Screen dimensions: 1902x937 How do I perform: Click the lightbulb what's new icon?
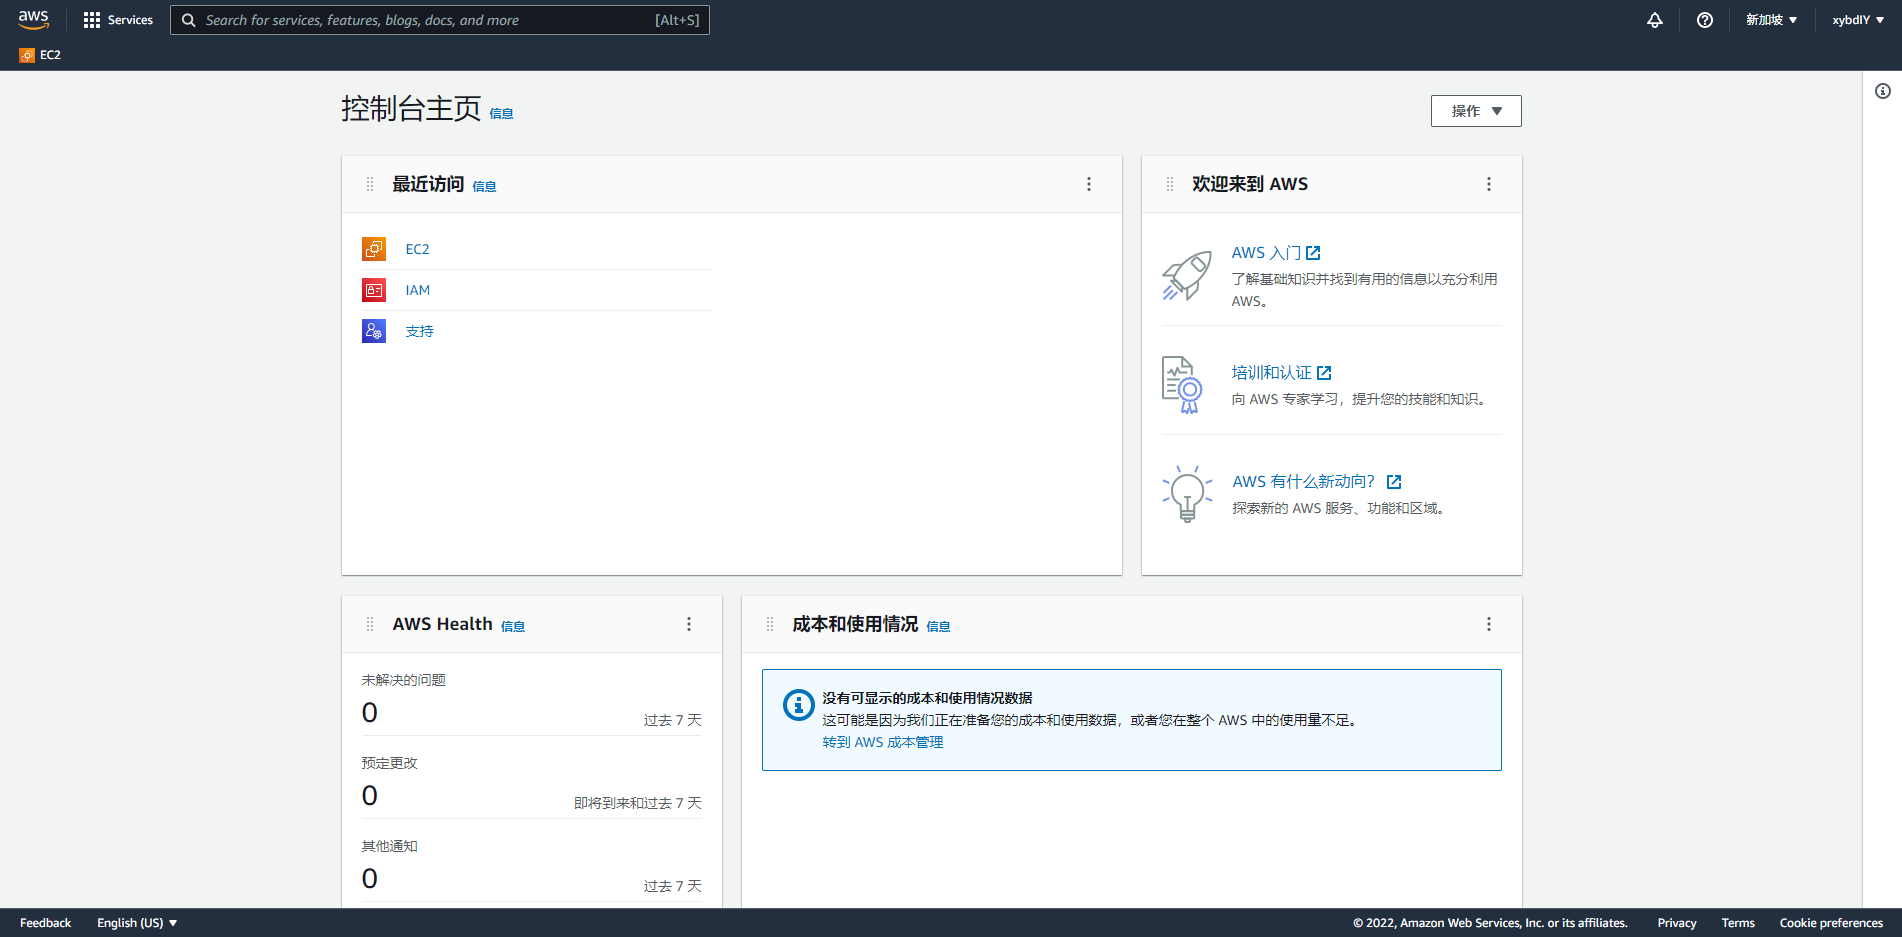(1187, 493)
